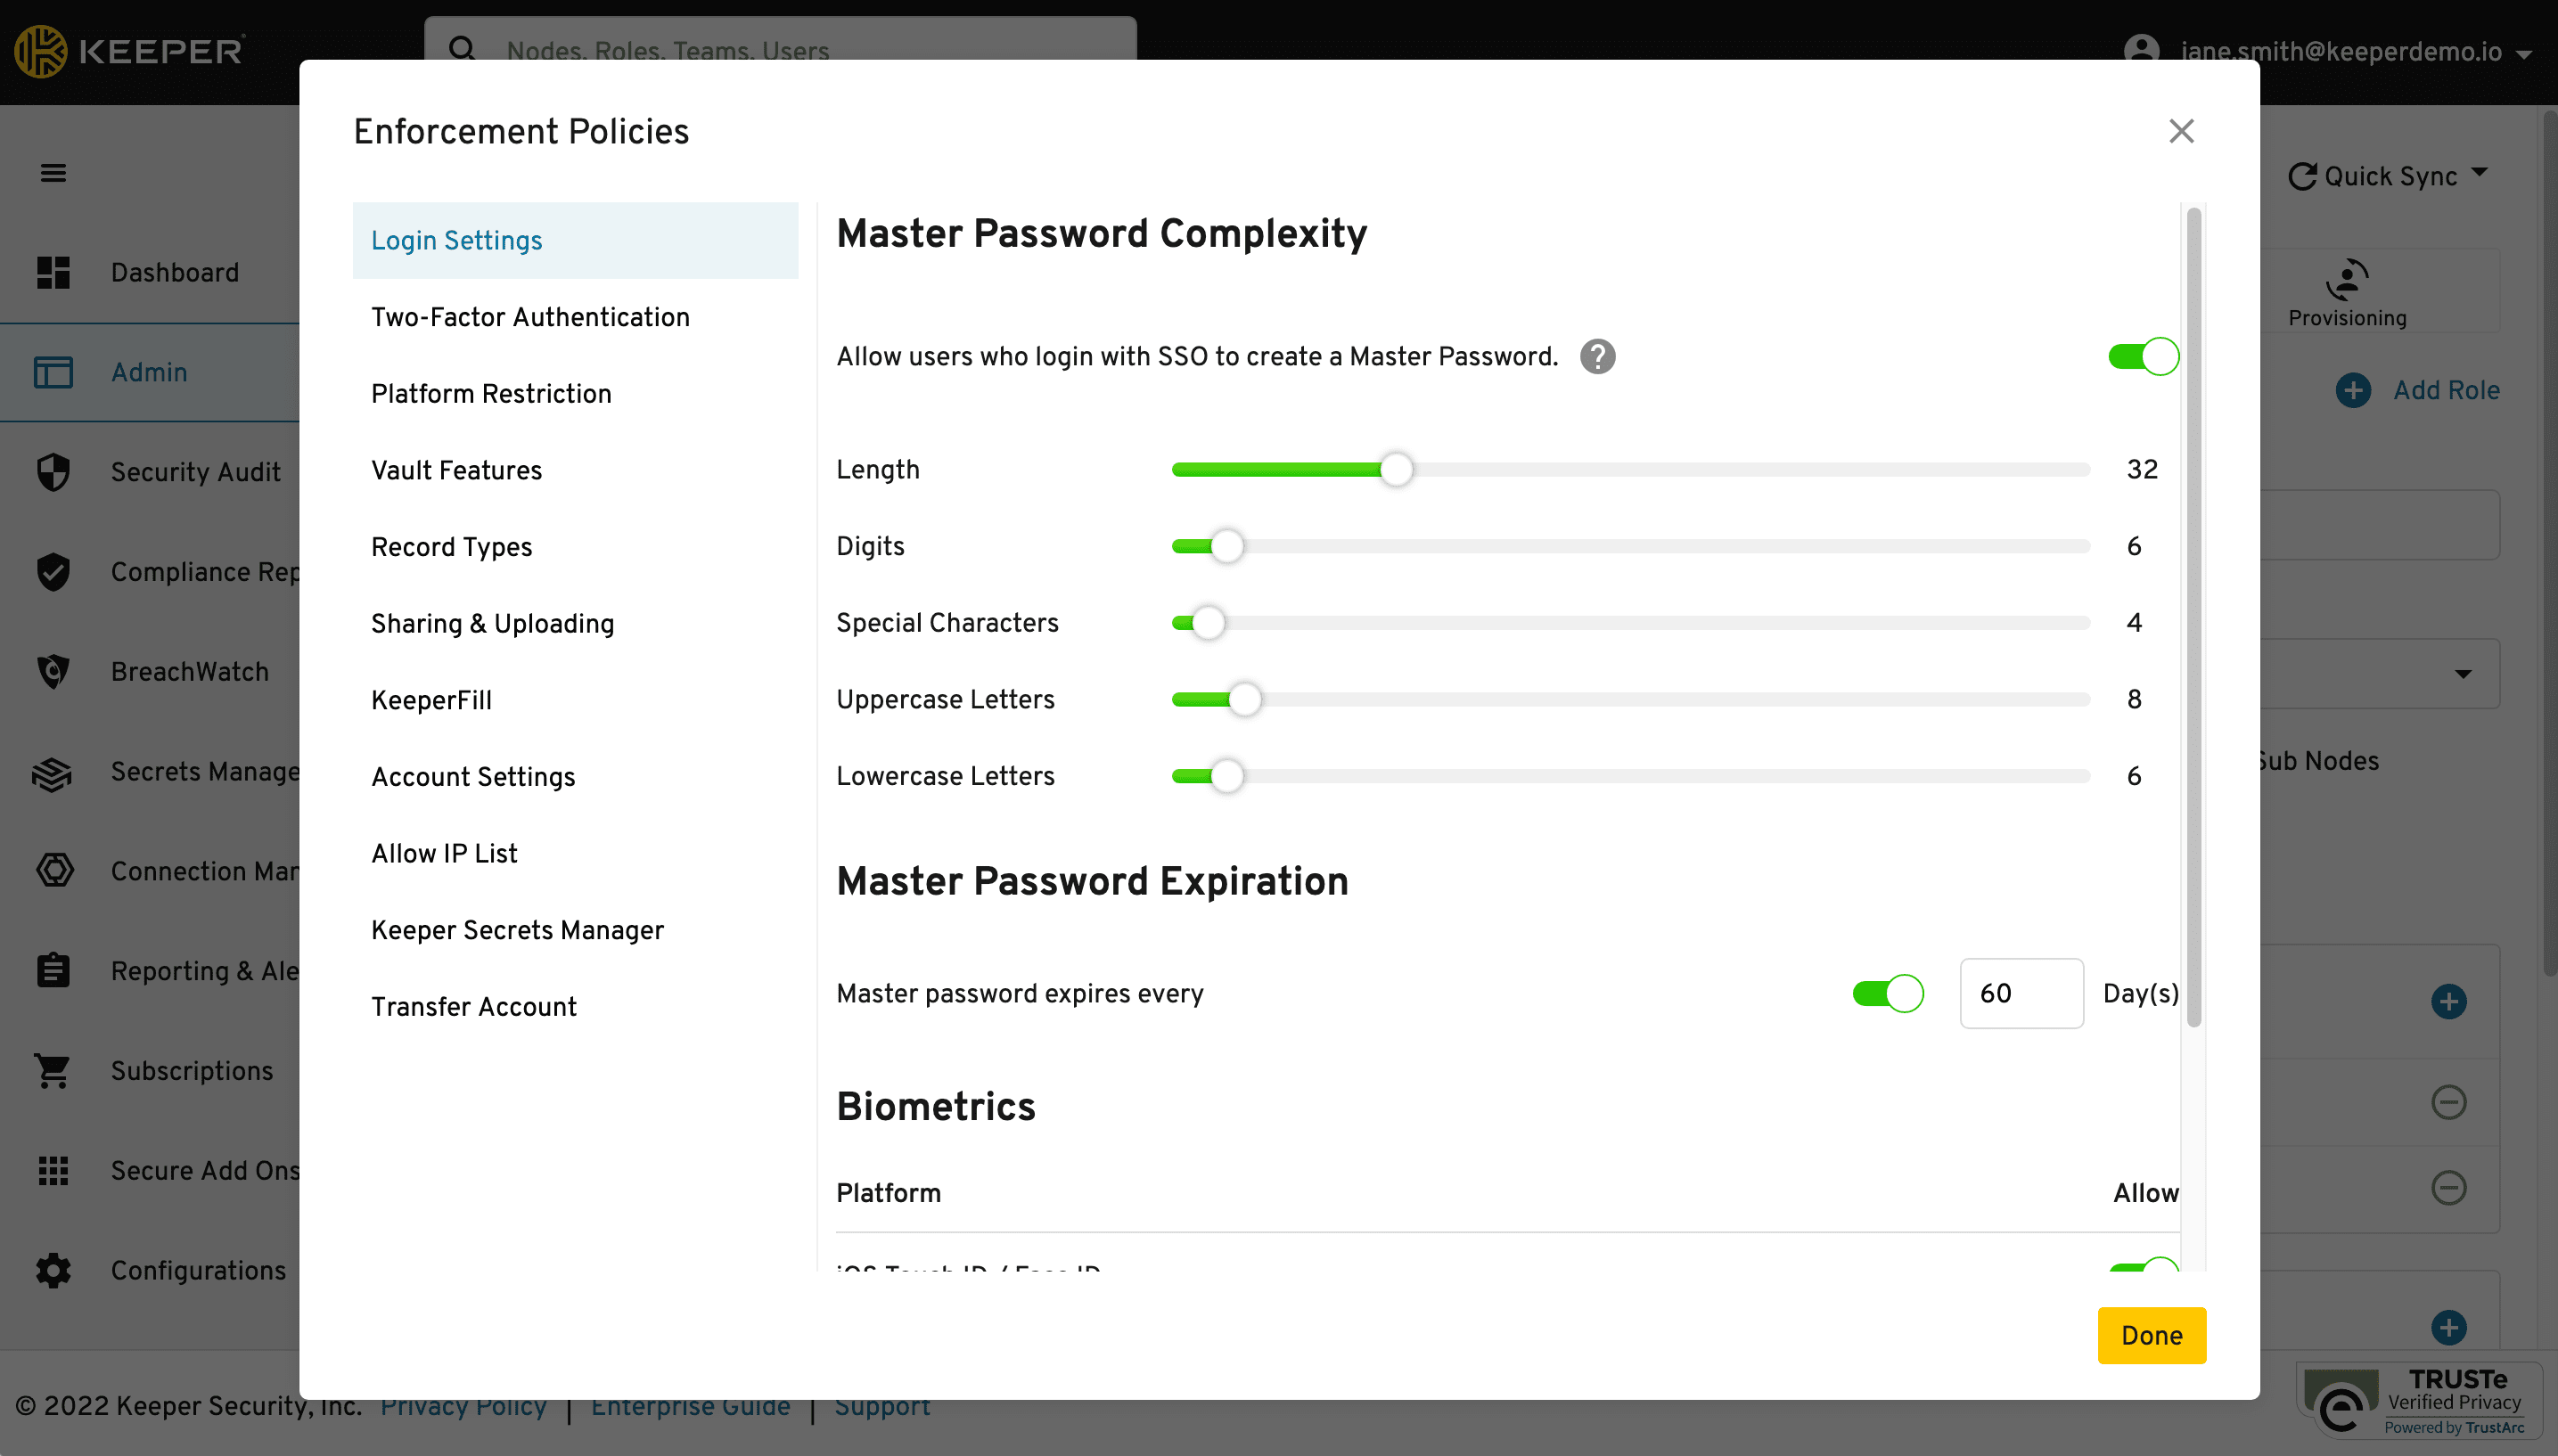The image size is (2558, 1456).
Task: Click the Subscriptions cart icon
Action: pyautogui.click(x=52, y=1071)
